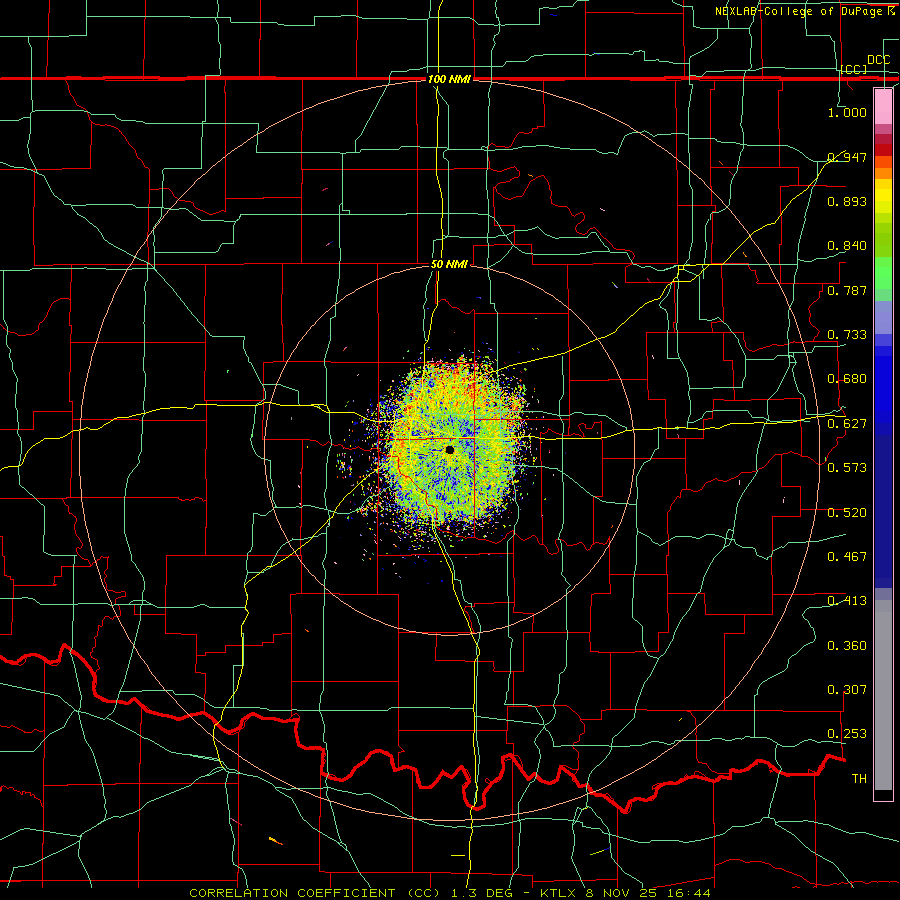
Task: Click "CORRELATION COEFFICIENT (CC)" in bottom caption
Action: tap(315, 893)
